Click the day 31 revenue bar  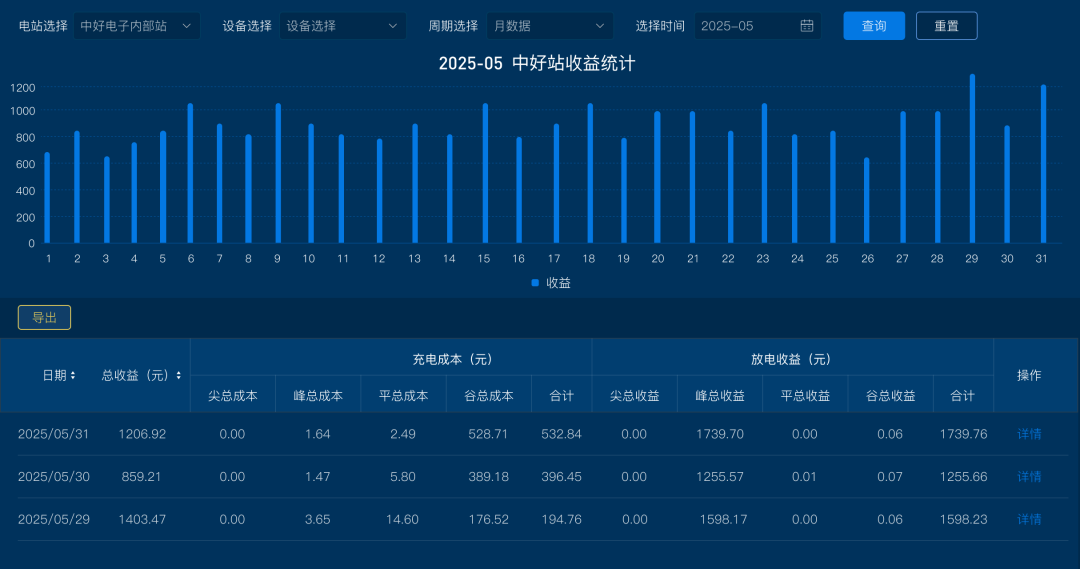pos(1043,164)
